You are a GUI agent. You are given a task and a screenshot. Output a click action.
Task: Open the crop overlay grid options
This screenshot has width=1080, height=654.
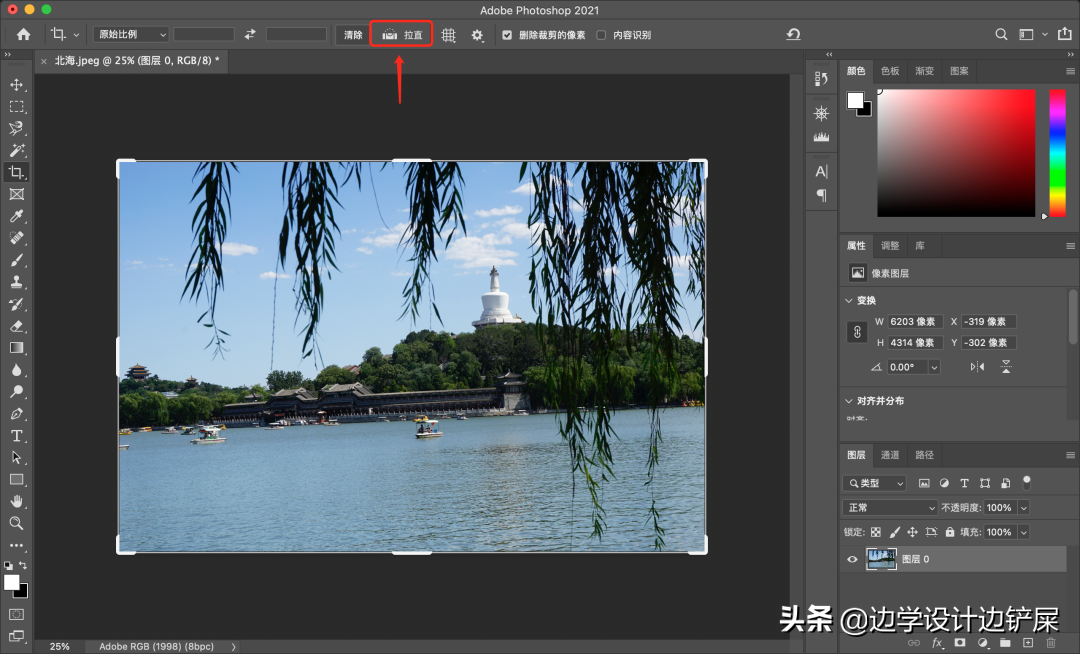[448, 35]
